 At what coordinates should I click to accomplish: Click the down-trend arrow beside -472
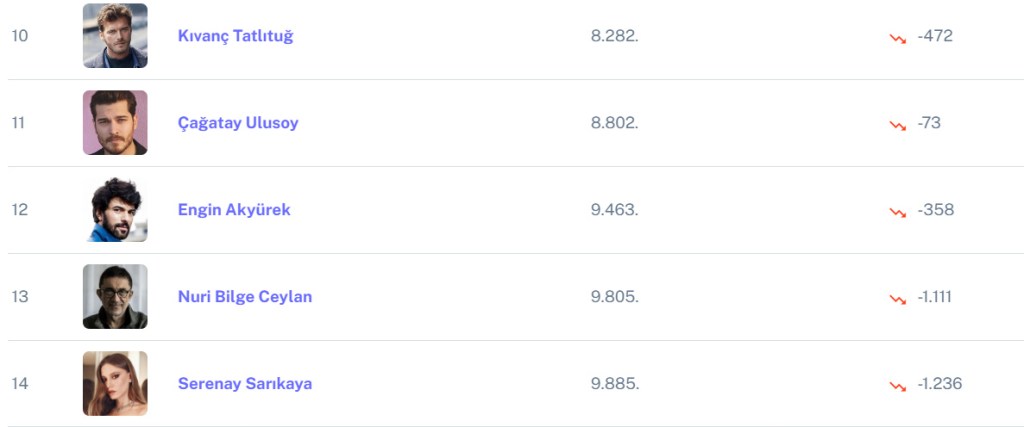tap(897, 38)
